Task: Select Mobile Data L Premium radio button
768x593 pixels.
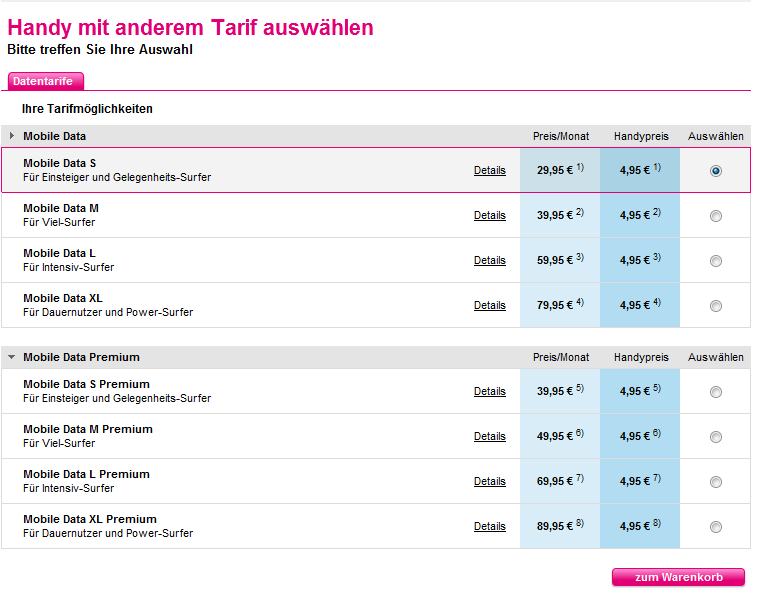Action: click(x=716, y=482)
